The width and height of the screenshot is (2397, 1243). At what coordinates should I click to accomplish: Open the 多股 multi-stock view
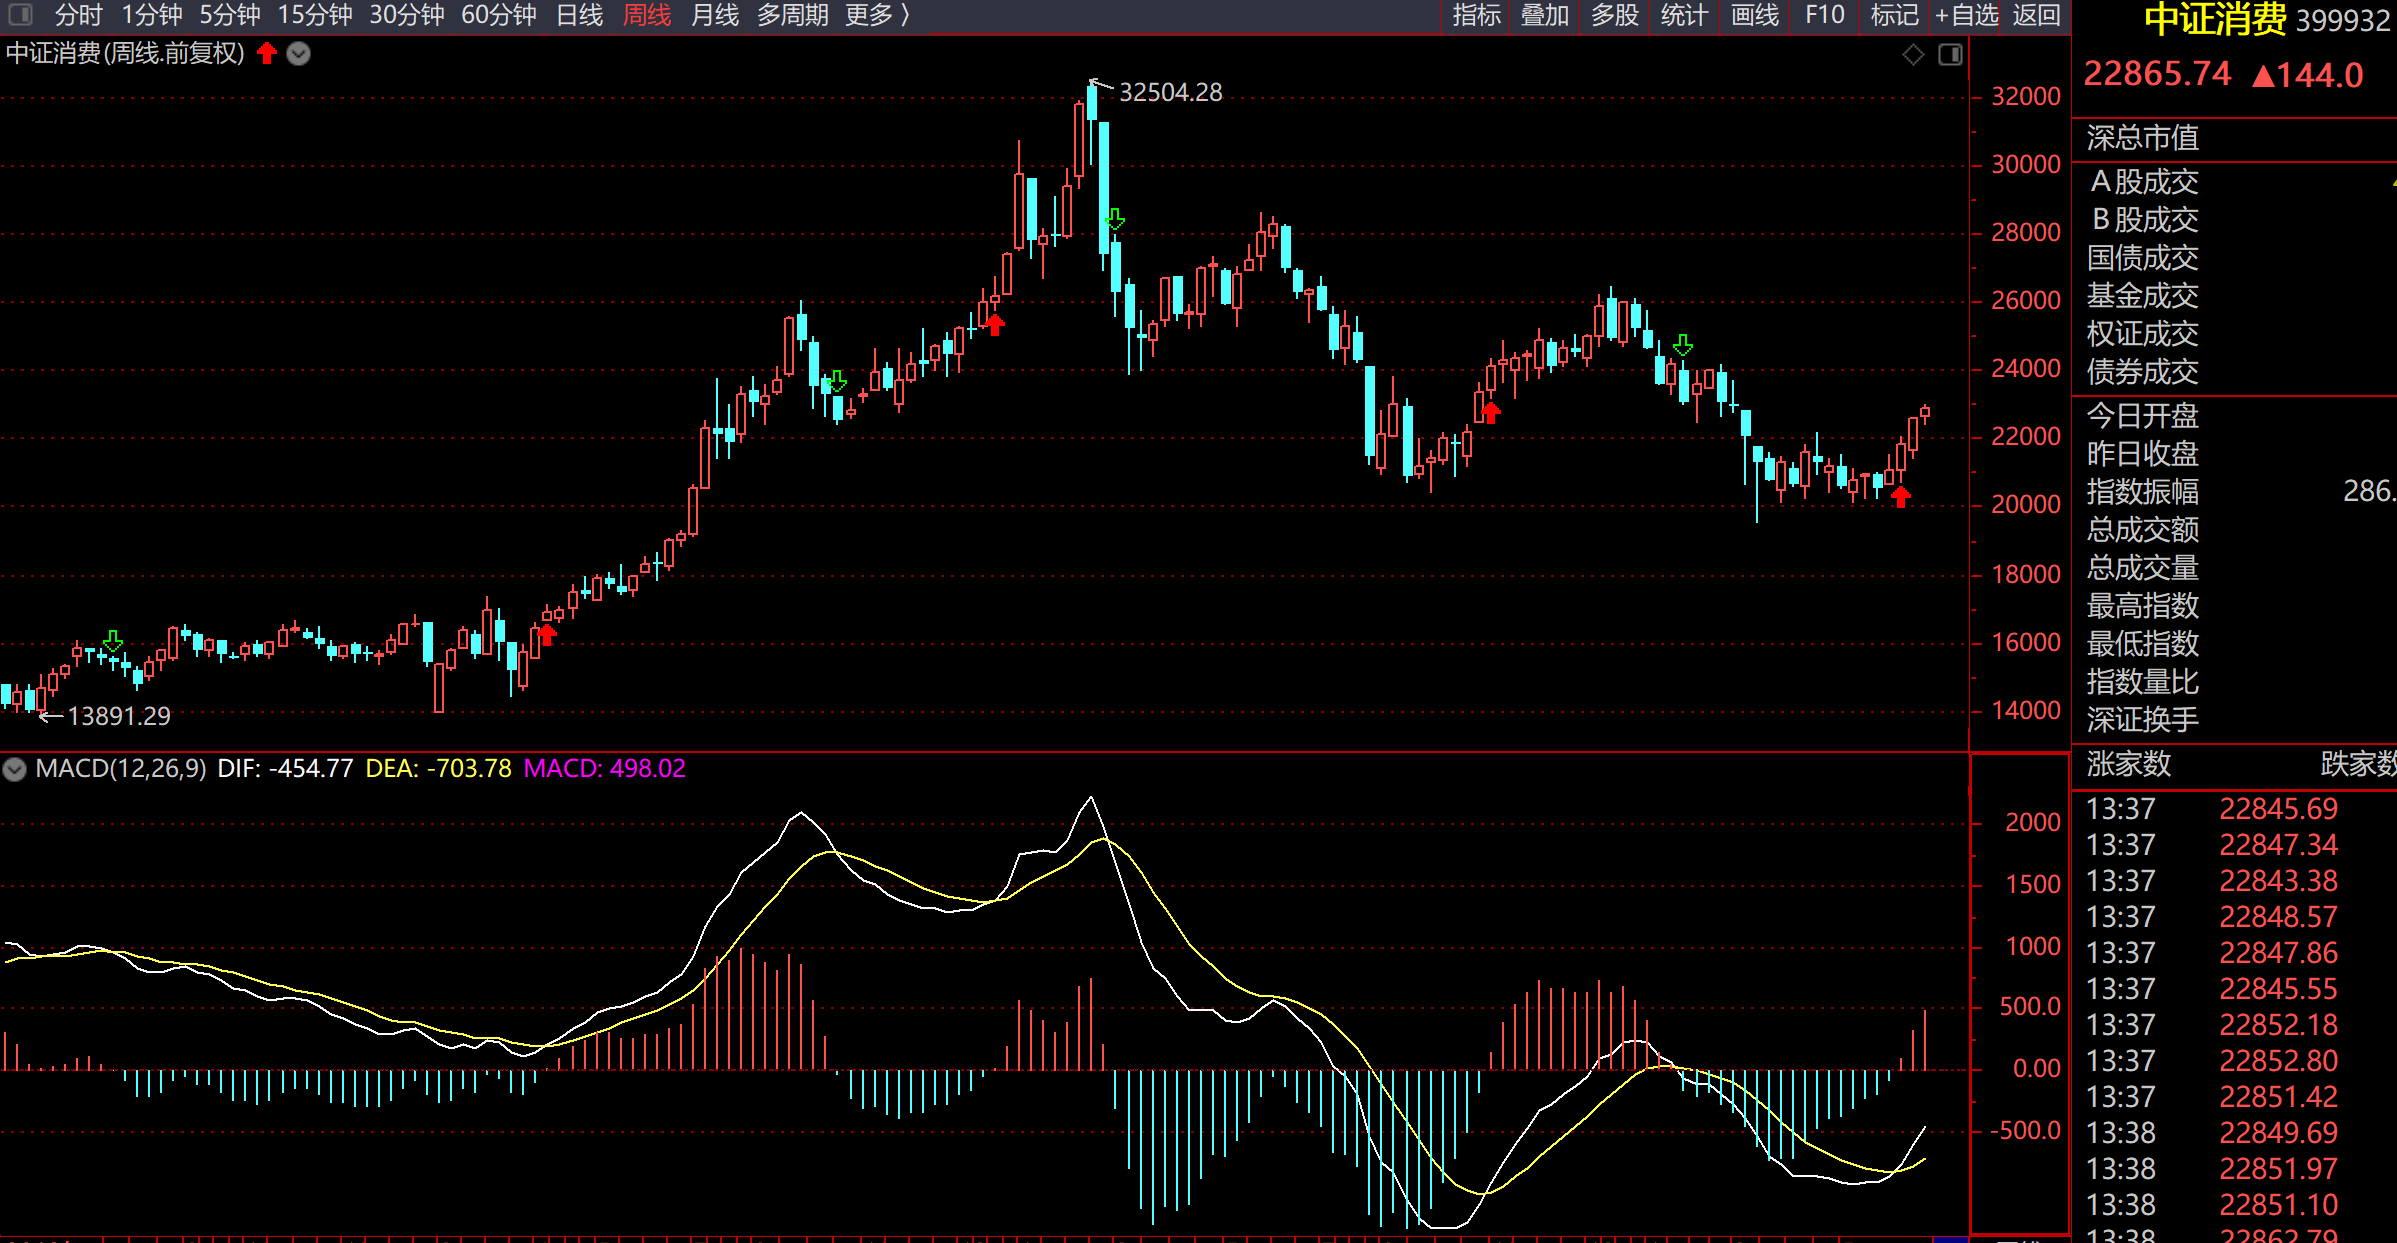coord(1615,15)
